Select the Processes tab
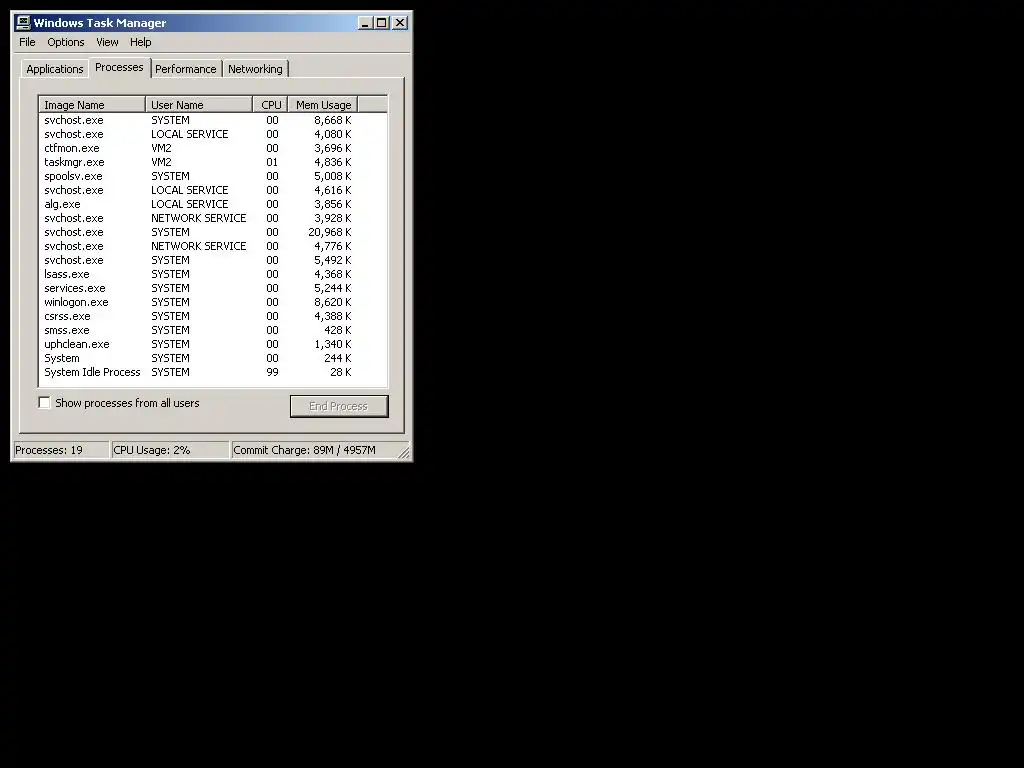 click(x=119, y=67)
